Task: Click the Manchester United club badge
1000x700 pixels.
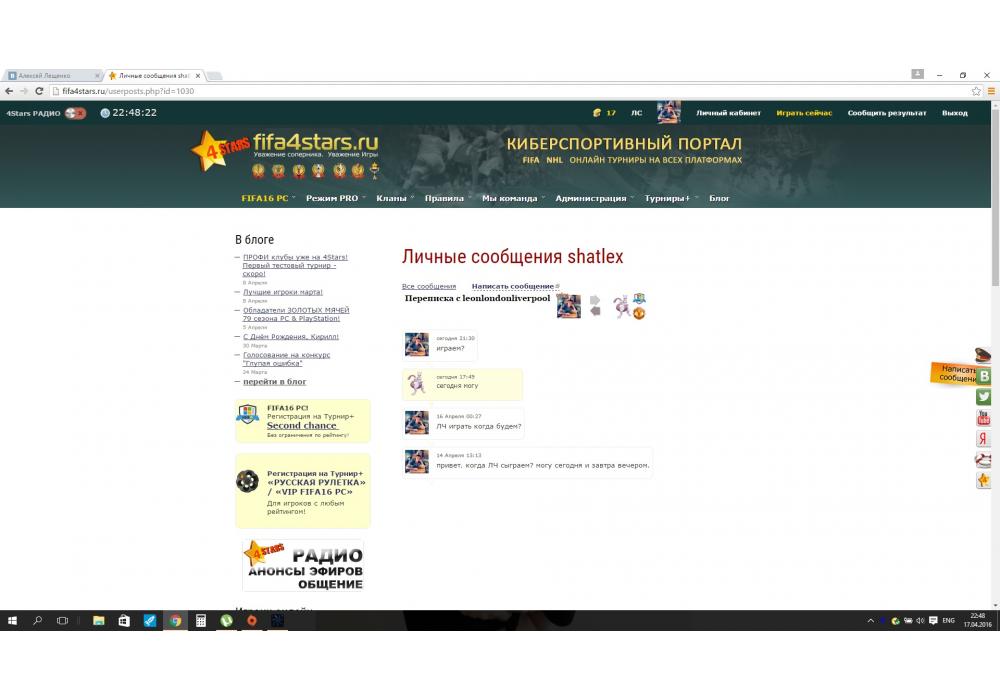Action: click(x=638, y=313)
